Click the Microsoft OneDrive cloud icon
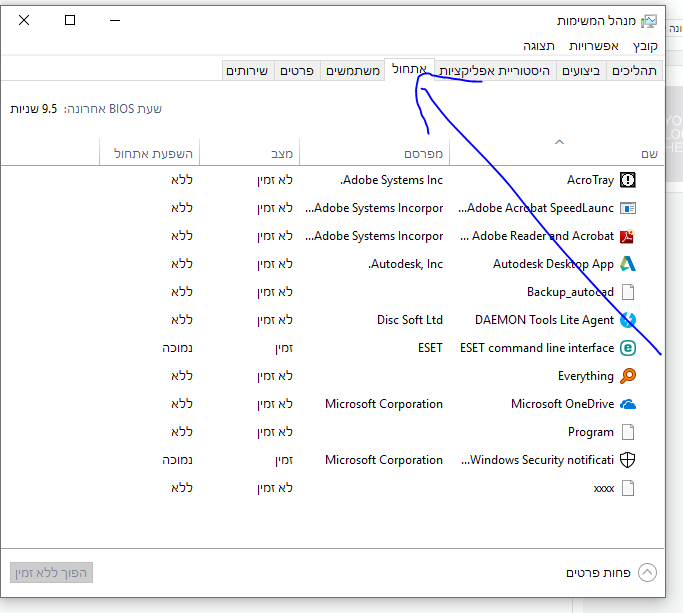683x613 pixels. coord(628,404)
